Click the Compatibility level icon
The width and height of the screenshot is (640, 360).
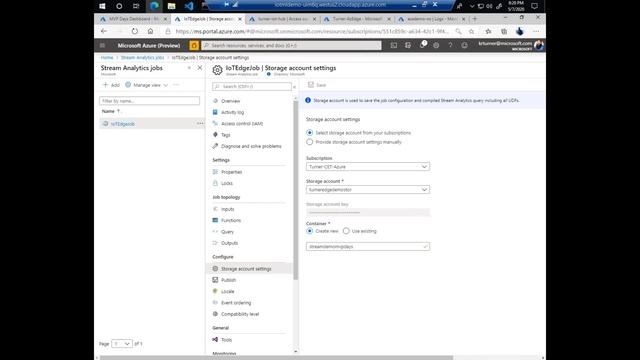click(215, 314)
